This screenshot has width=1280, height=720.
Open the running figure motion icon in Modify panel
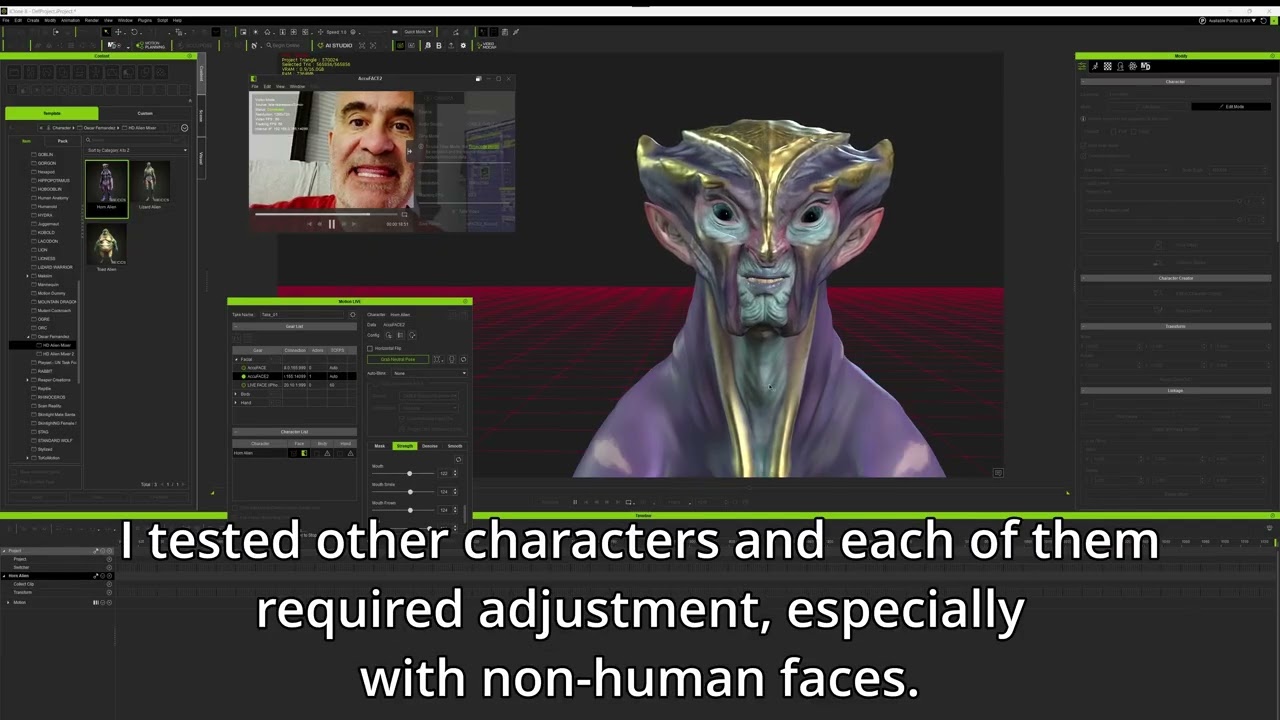(1096, 66)
